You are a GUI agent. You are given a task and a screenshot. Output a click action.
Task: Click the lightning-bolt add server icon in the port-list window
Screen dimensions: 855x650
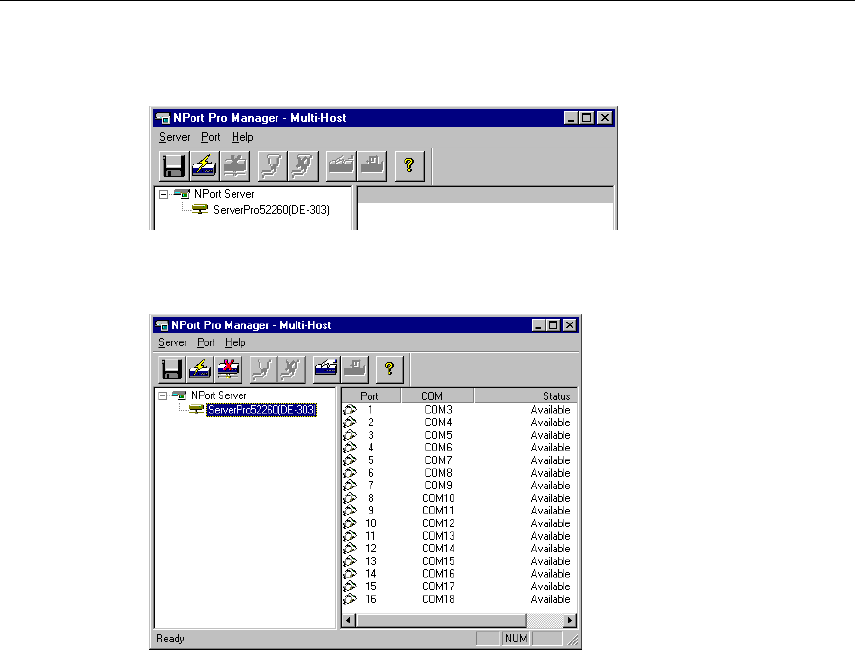click(x=200, y=369)
